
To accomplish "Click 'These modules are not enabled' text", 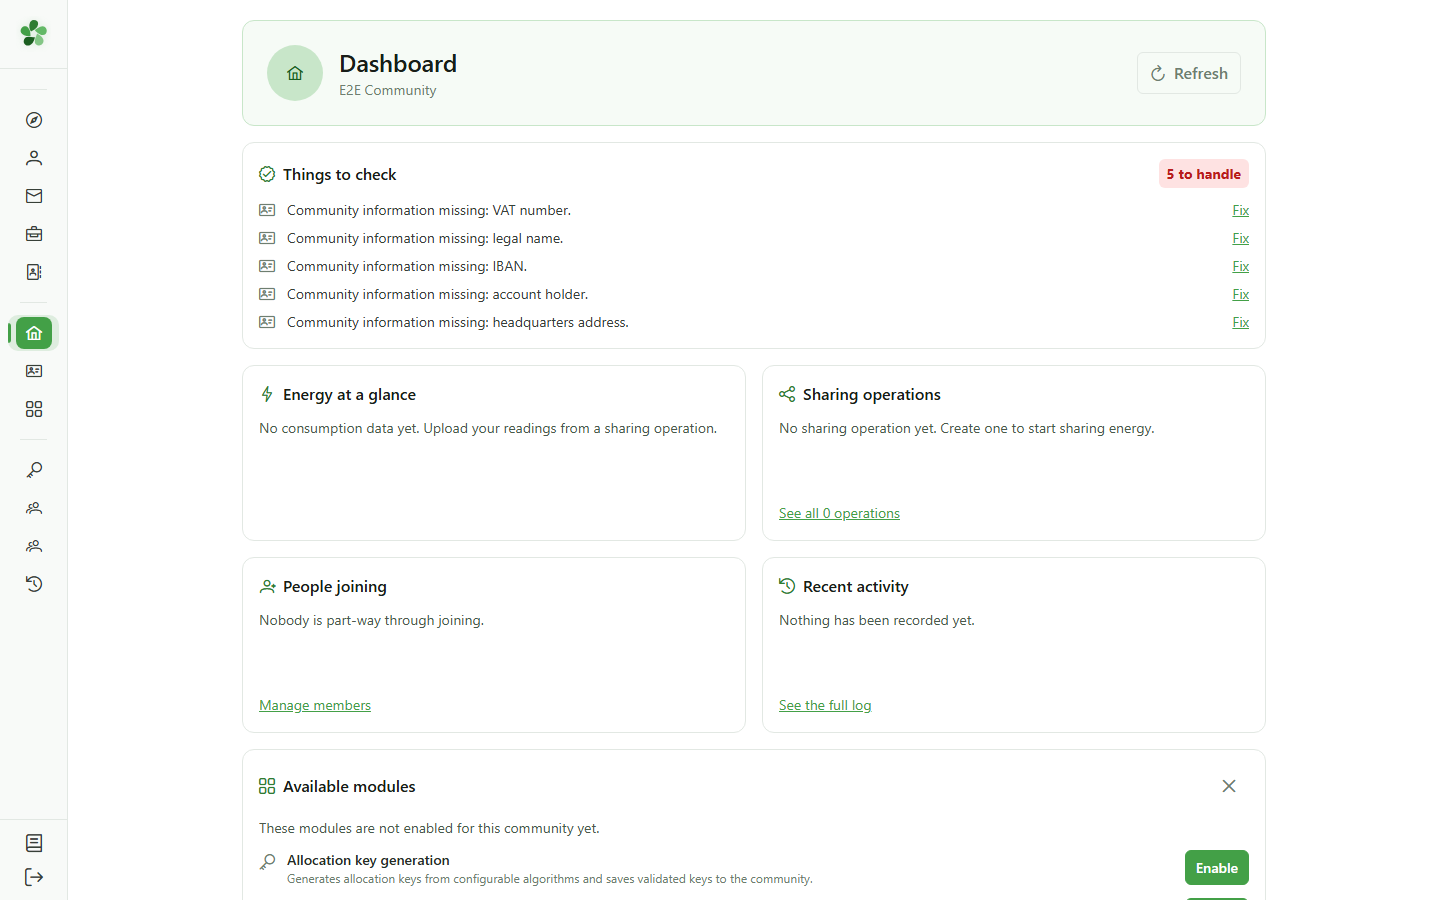I will pos(429,828).
